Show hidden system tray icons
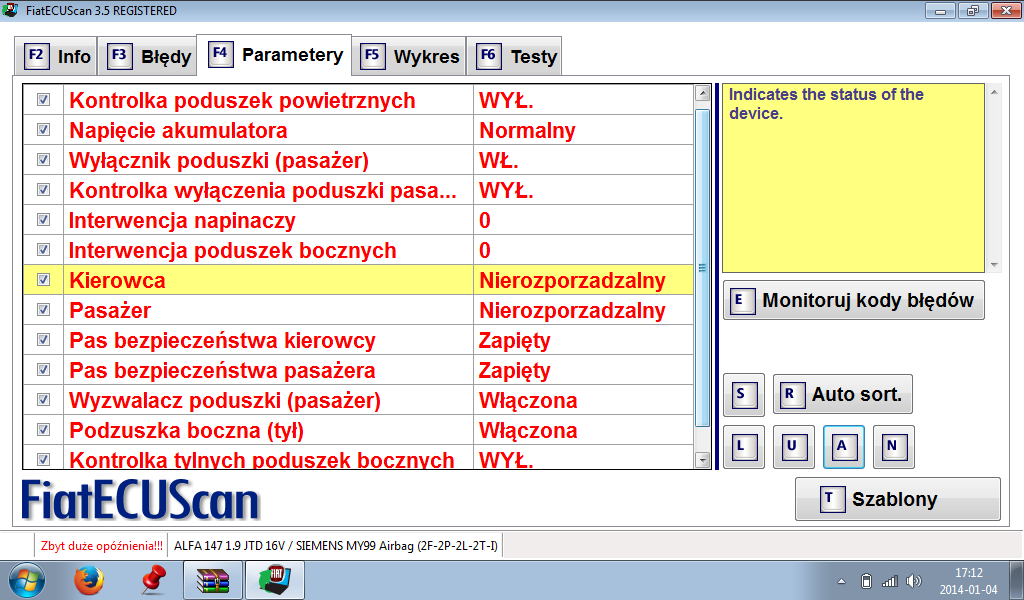 click(x=841, y=581)
